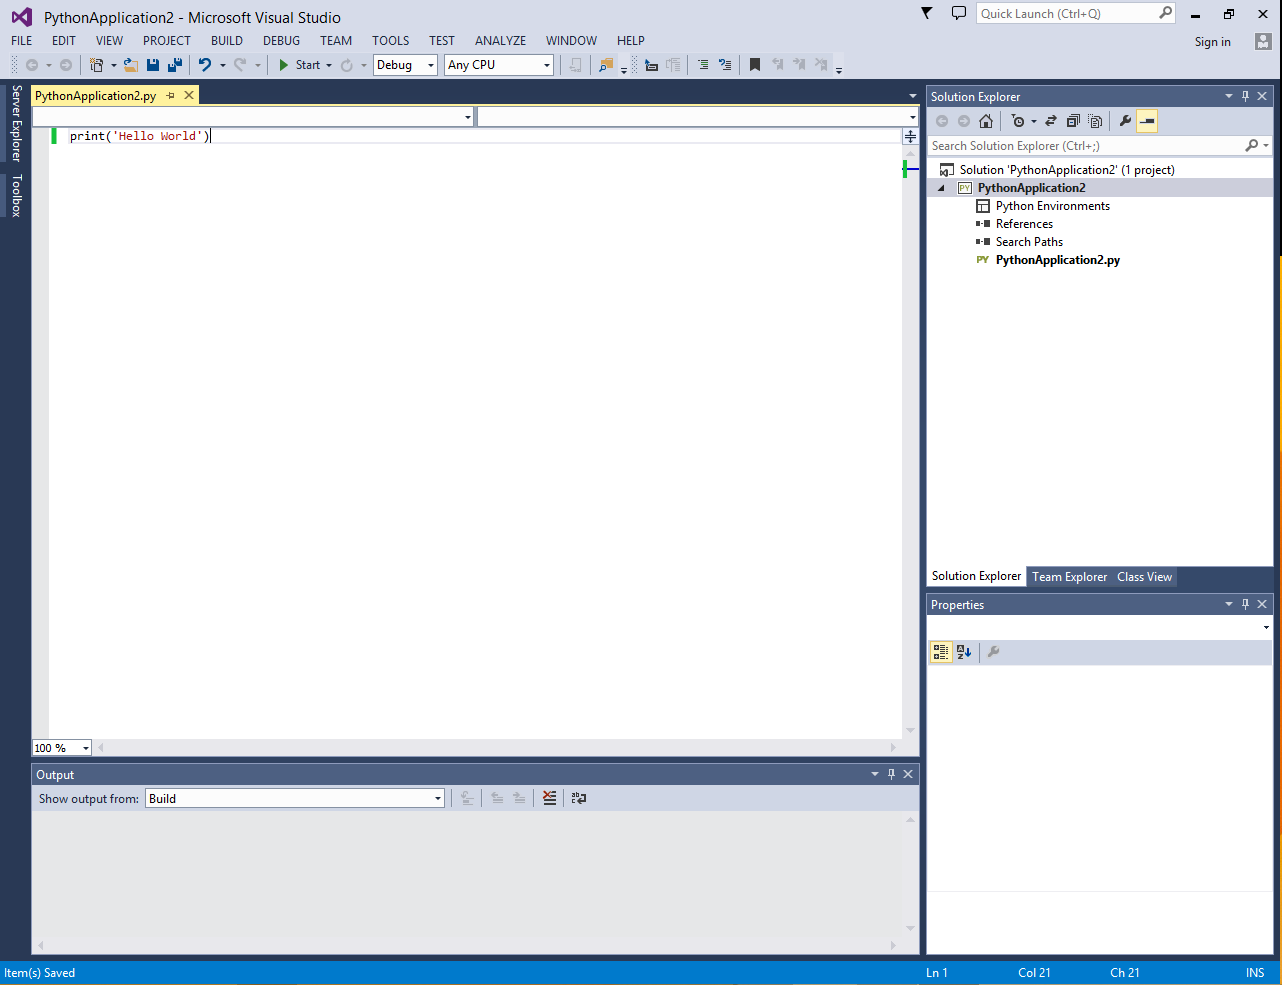Open Solution Explorer home view
This screenshot has width=1282, height=985.
coord(986,120)
